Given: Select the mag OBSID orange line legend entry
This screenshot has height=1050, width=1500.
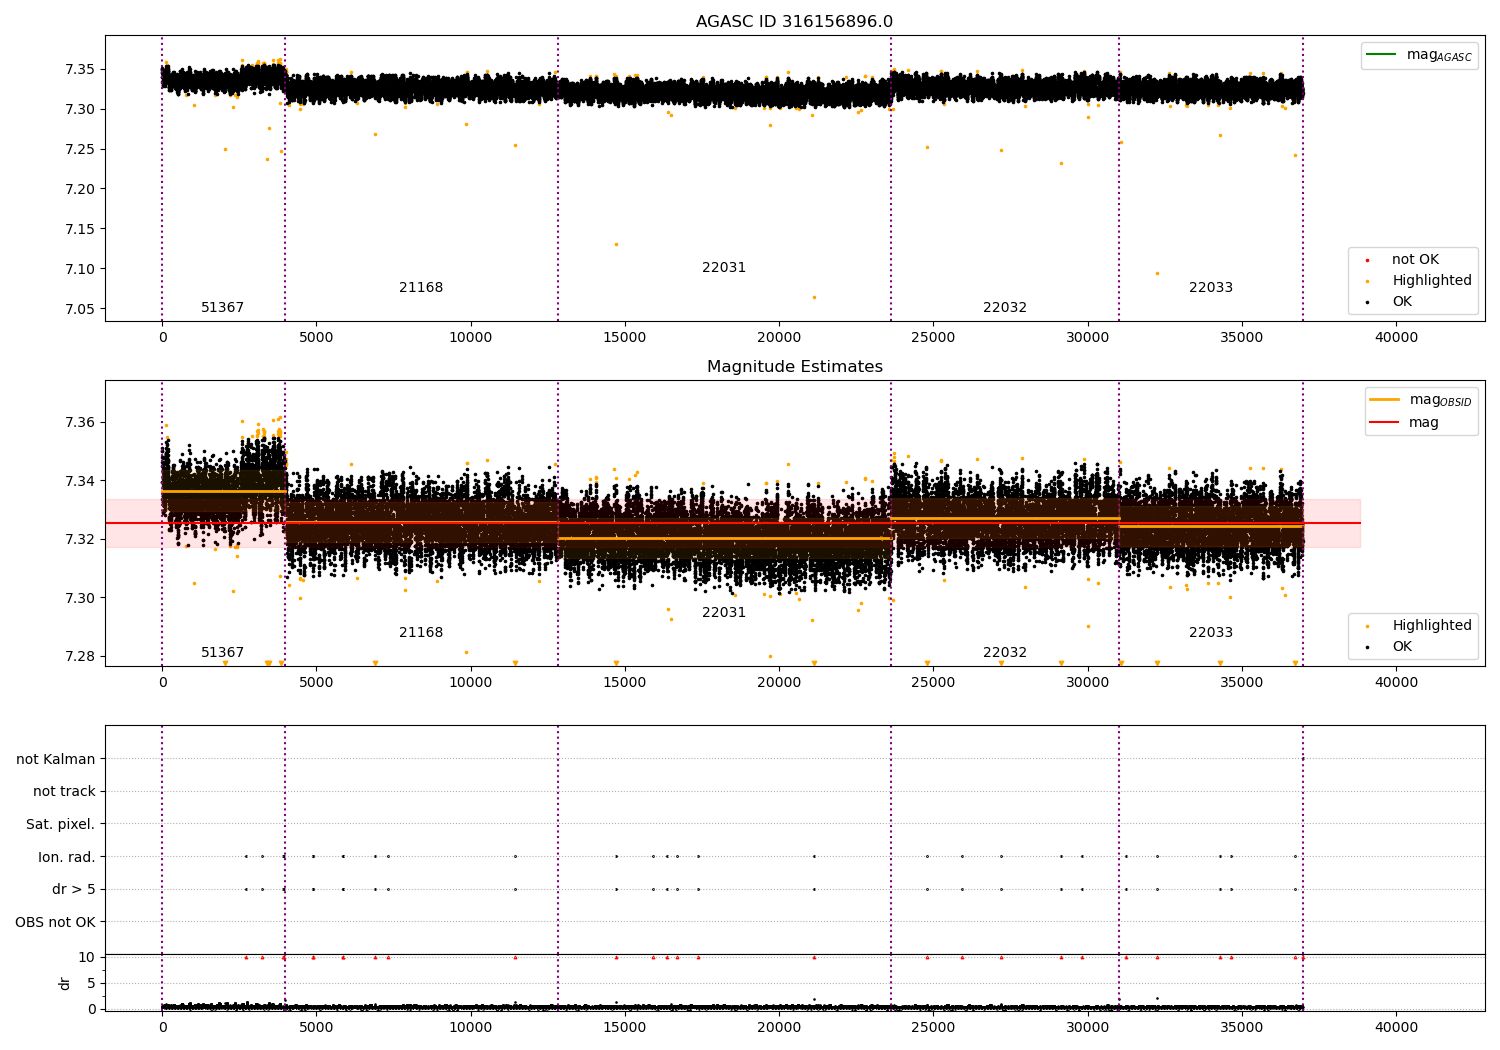Looking at the screenshot, I should coord(1419,400).
